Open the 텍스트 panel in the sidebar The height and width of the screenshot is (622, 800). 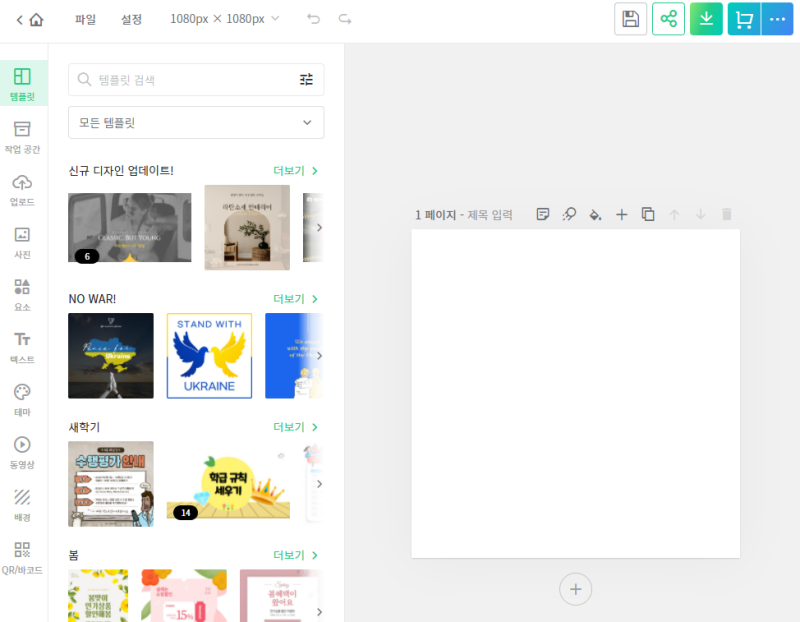click(x=22, y=346)
